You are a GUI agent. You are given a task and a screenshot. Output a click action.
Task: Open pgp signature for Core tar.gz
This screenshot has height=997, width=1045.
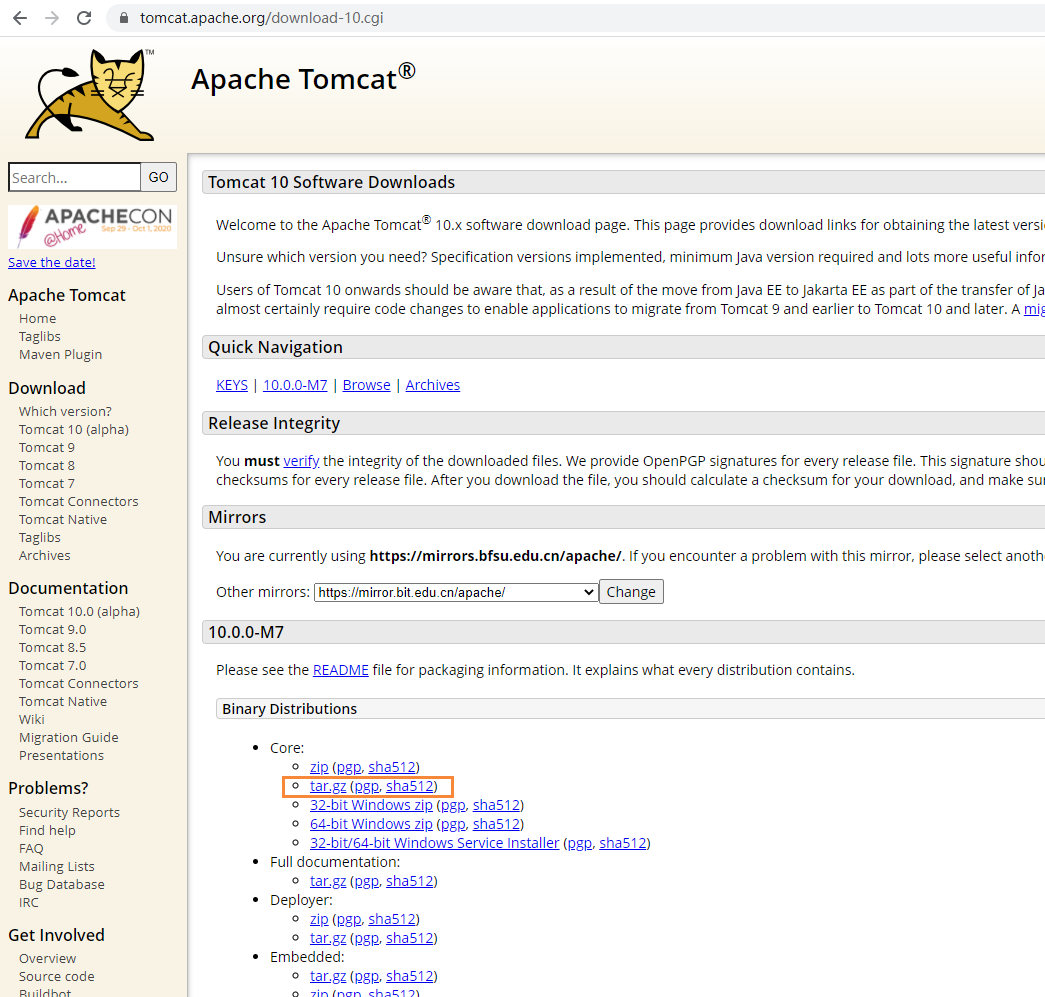tap(366, 786)
